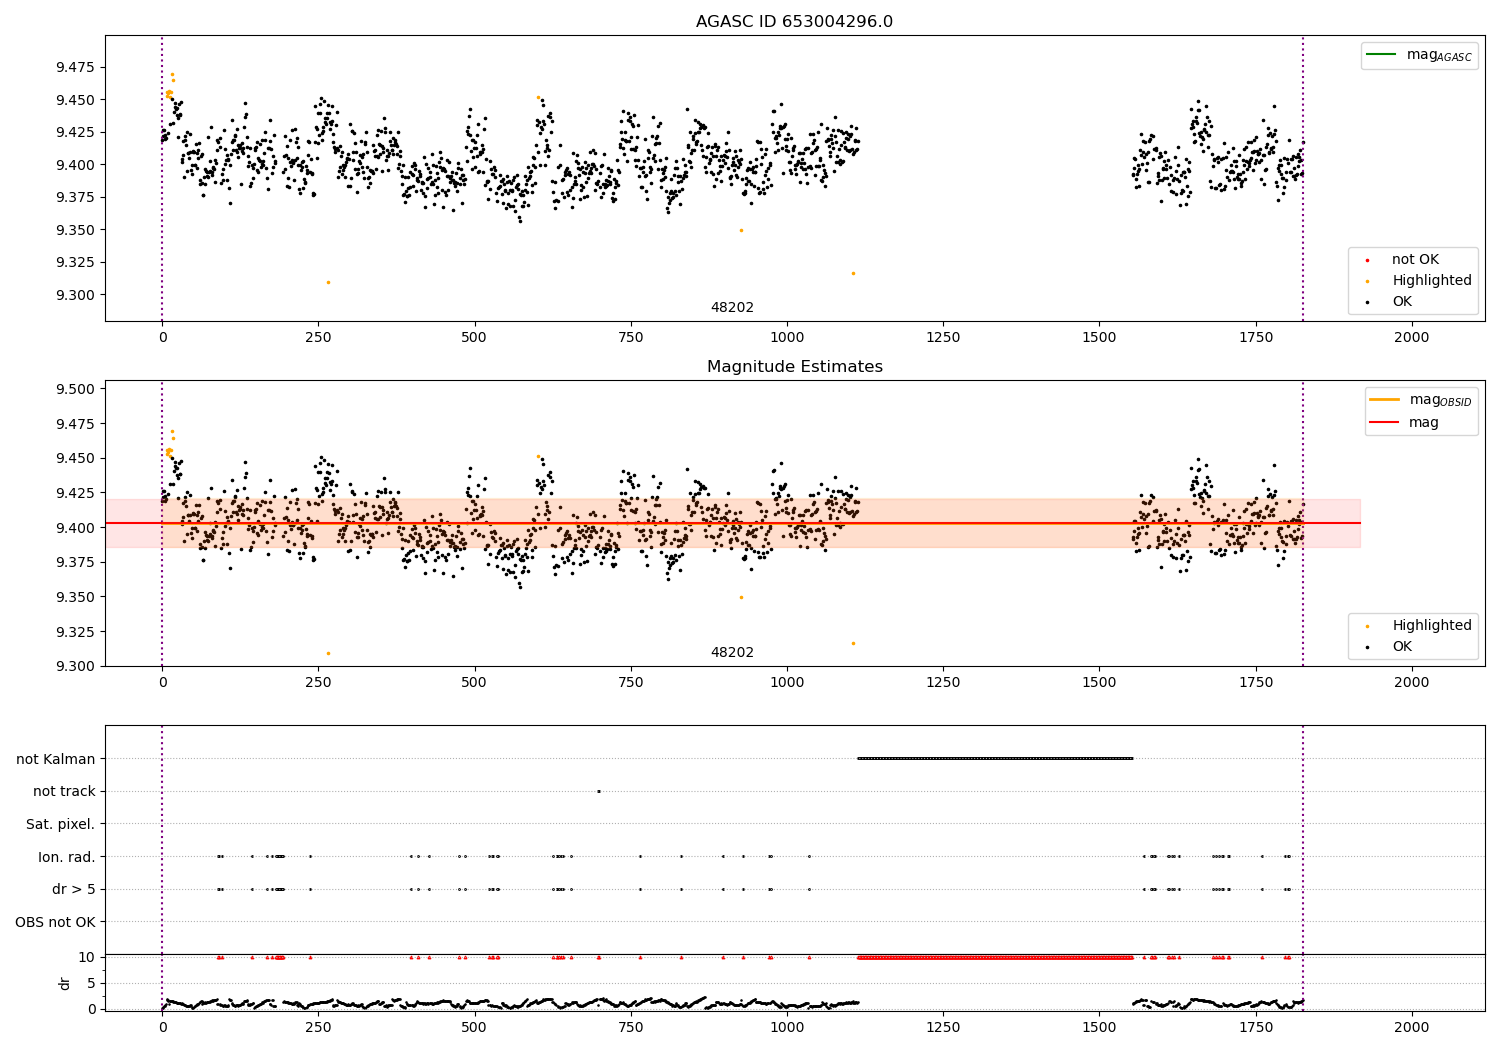The height and width of the screenshot is (1050, 1500).
Task: Click the 'OBS not OK' row label
Action: [x=56, y=922]
